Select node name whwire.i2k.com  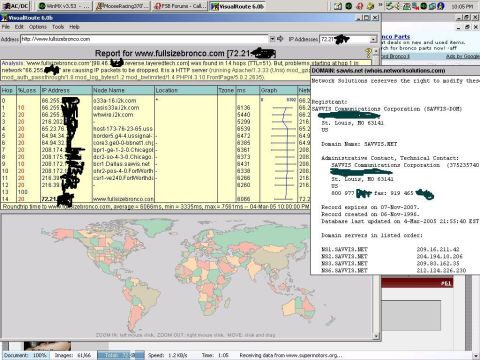[x=113, y=115]
